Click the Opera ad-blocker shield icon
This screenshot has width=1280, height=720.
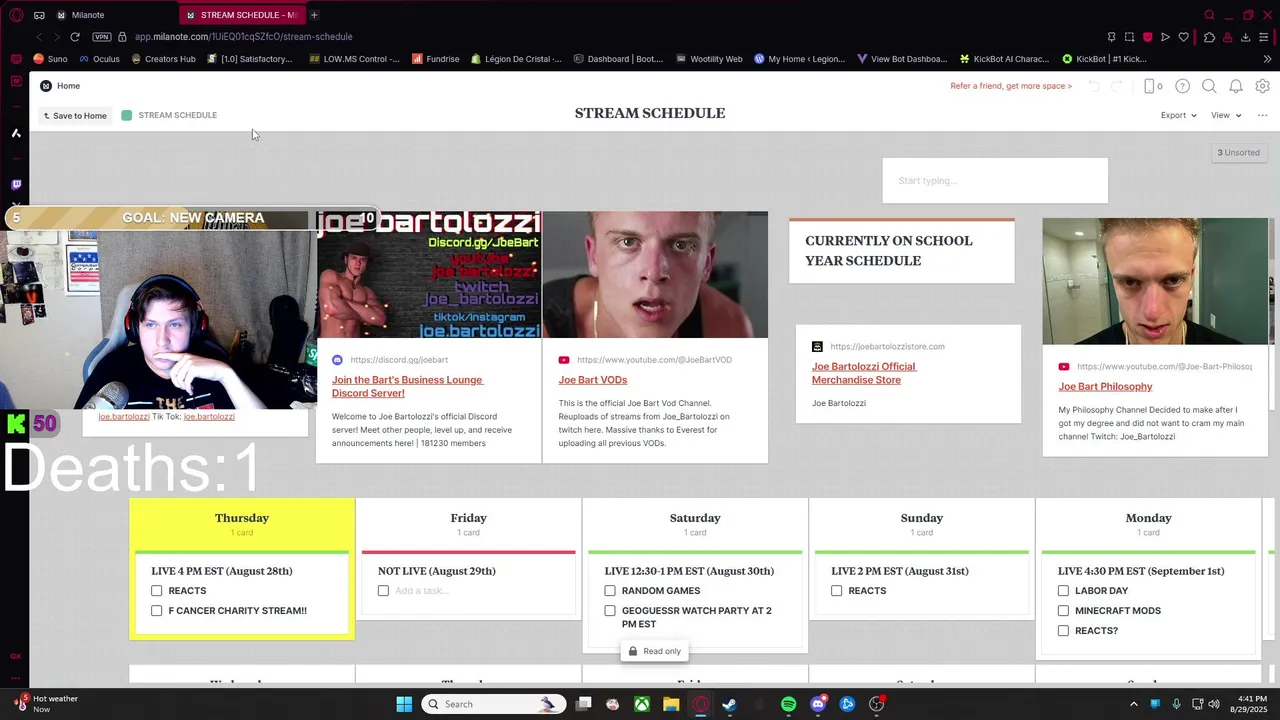point(1147,37)
